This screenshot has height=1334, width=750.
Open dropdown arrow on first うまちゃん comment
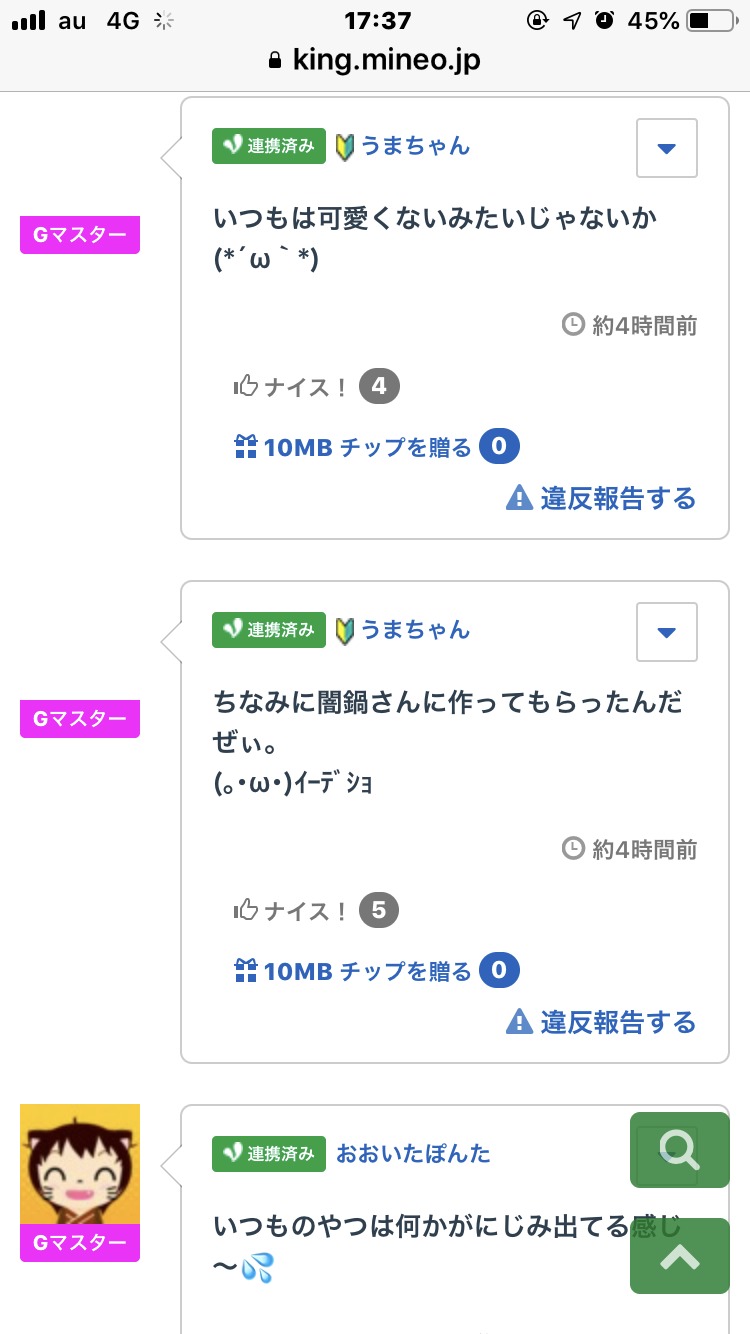tap(667, 148)
